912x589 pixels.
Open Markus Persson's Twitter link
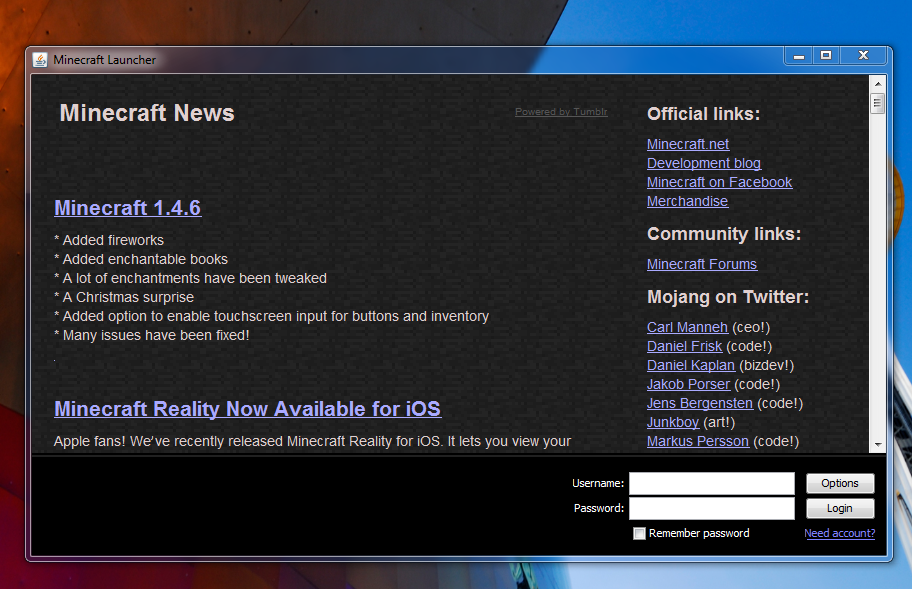tap(697, 441)
